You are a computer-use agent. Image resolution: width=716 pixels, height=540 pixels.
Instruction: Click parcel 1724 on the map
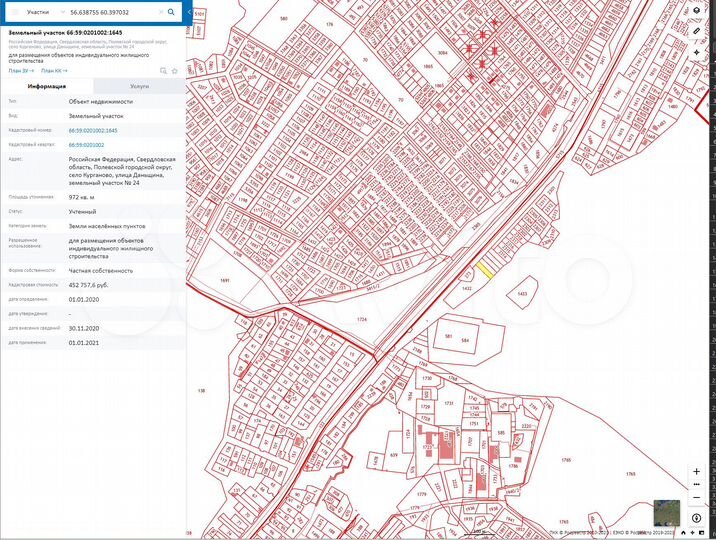(x=362, y=320)
